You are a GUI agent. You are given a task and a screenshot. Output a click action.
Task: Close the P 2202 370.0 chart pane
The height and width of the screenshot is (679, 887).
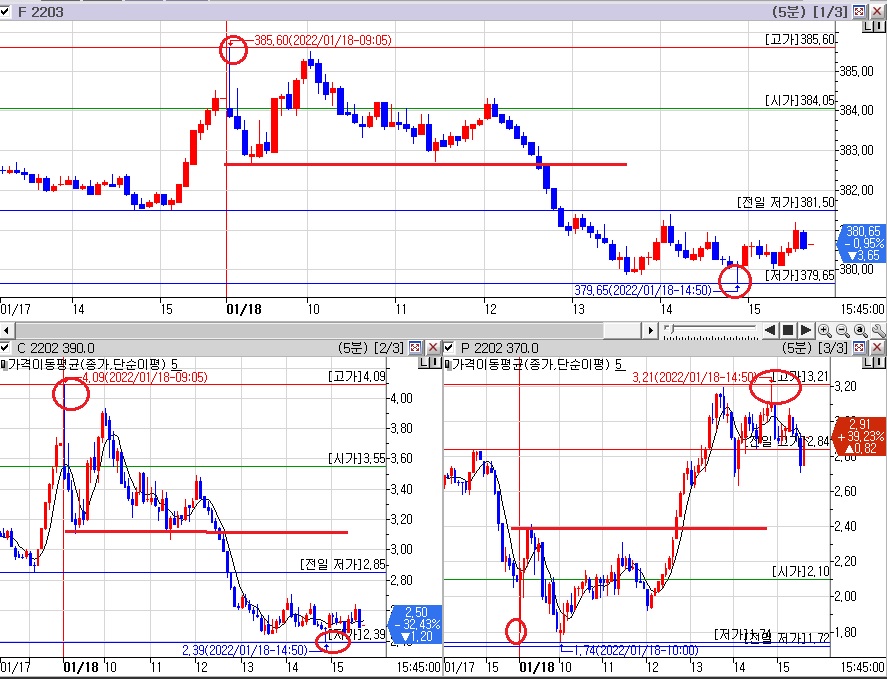[877, 347]
